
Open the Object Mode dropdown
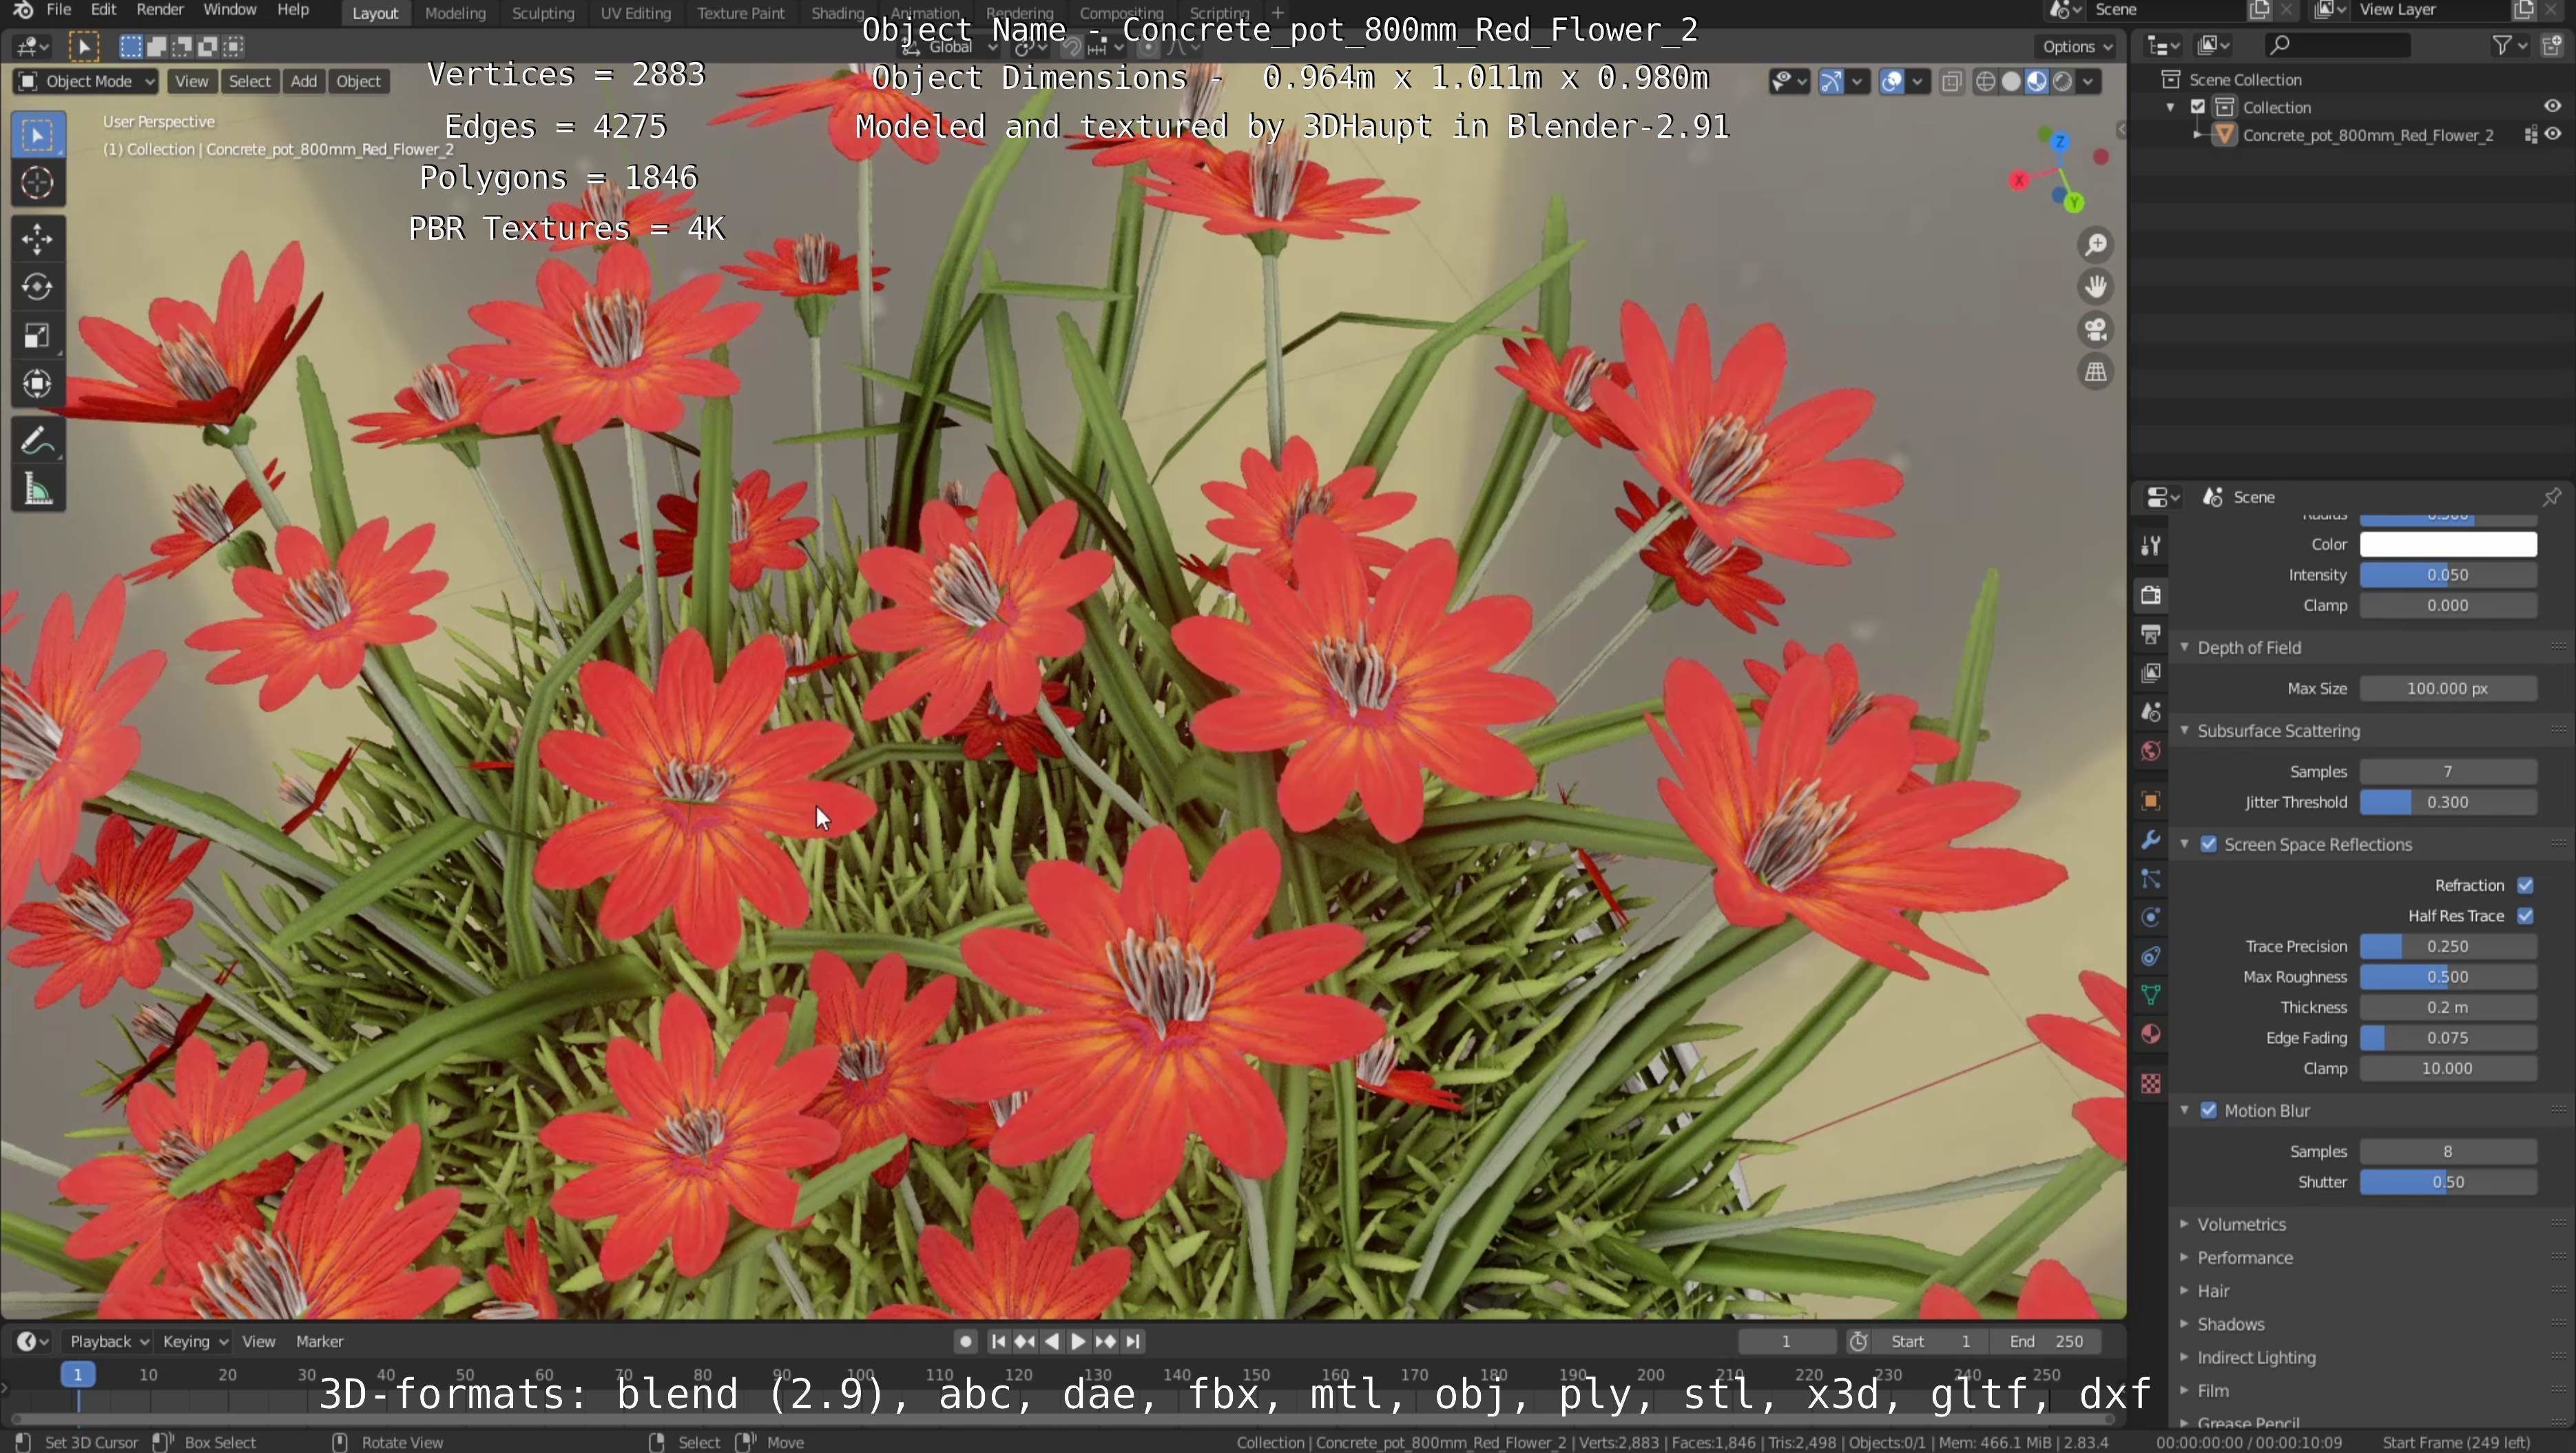(86, 81)
